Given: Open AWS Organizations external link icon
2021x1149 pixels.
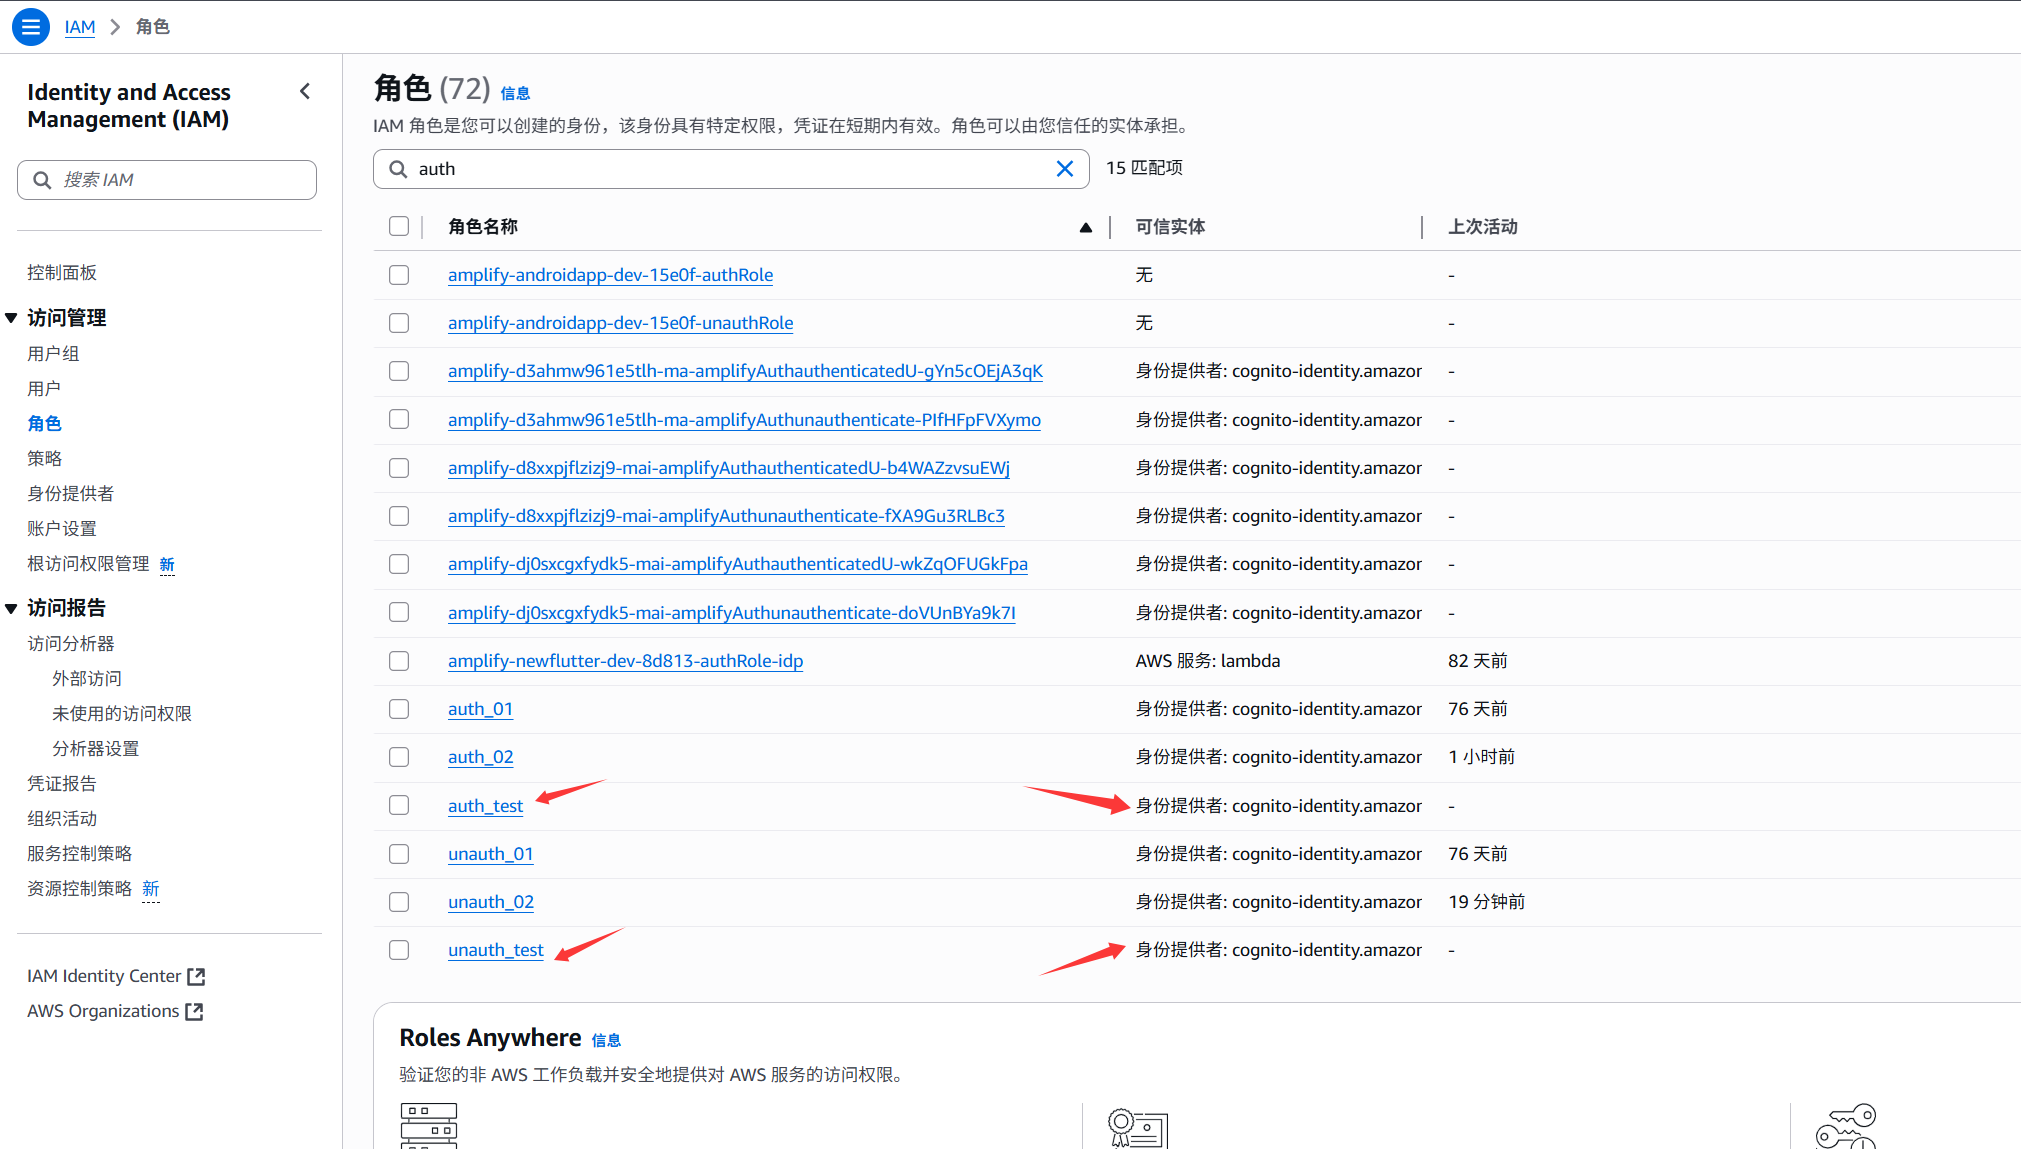Looking at the screenshot, I should [195, 1011].
